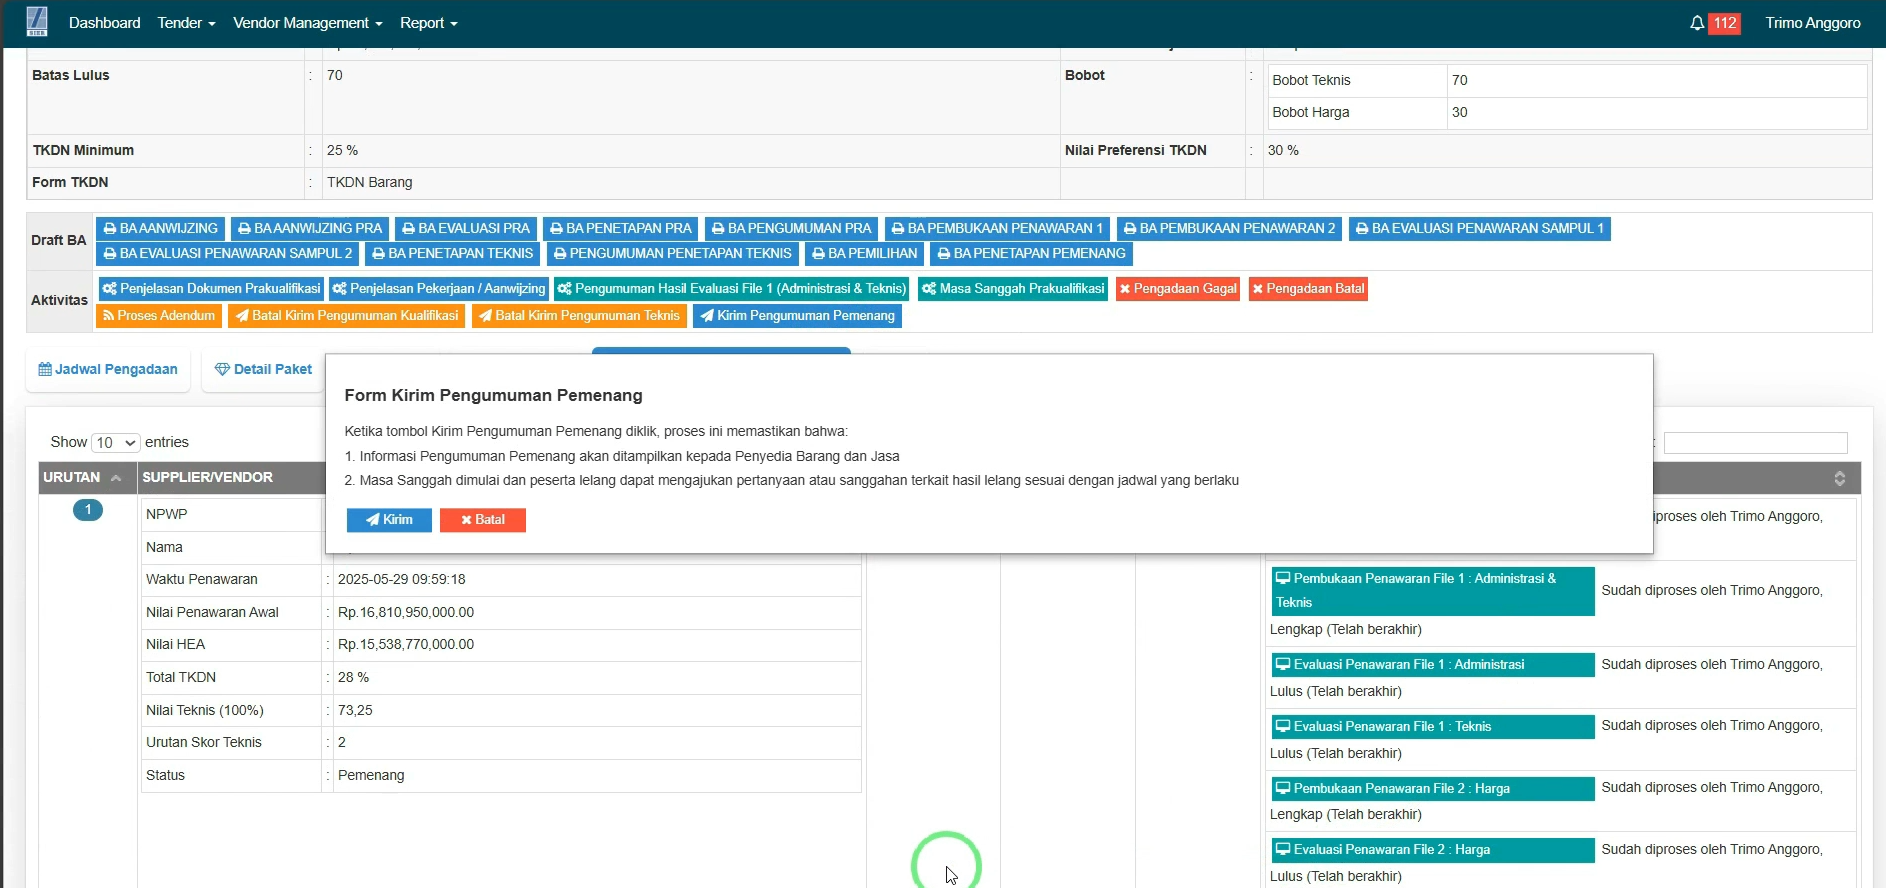Viewport: 1886px width, 888px height.
Task: Click Trimo Anggoro user name
Action: [x=1812, y=23]
